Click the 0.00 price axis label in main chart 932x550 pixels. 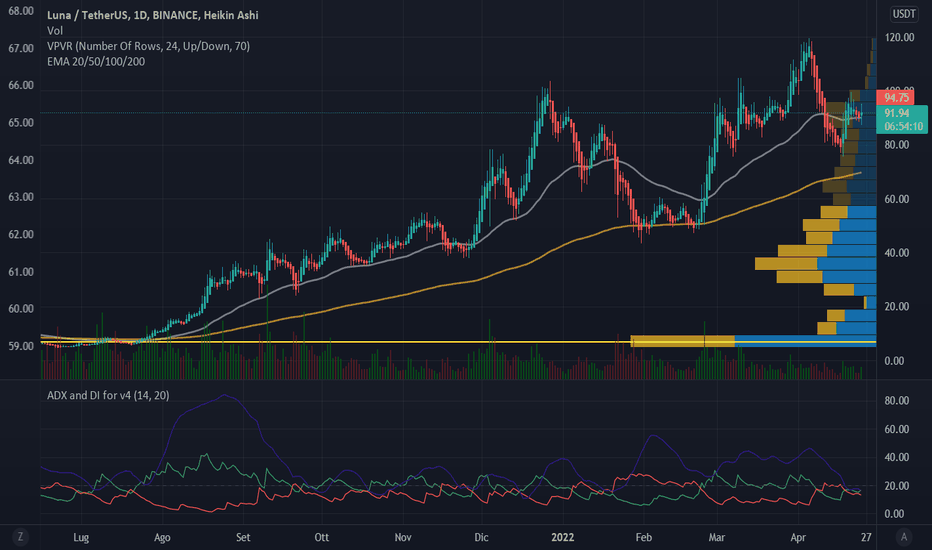894,360
